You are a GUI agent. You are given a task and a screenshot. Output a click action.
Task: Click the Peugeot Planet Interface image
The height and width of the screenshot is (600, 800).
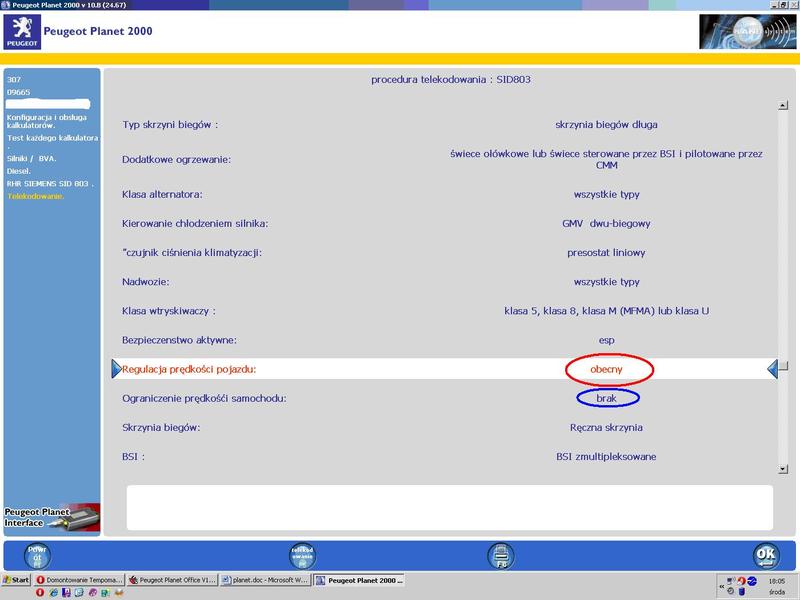(50, 517)
